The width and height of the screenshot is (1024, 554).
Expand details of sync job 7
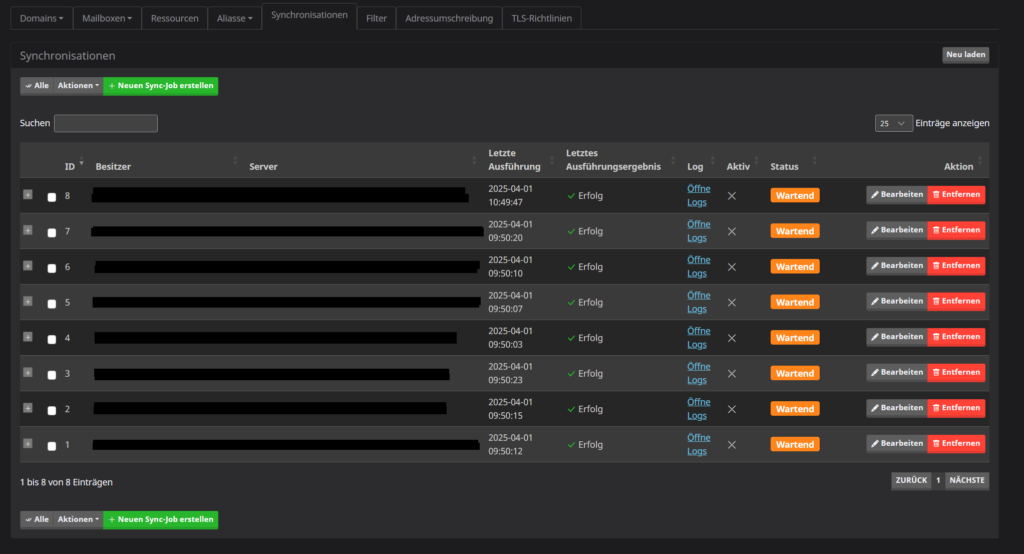pos(27,230)
